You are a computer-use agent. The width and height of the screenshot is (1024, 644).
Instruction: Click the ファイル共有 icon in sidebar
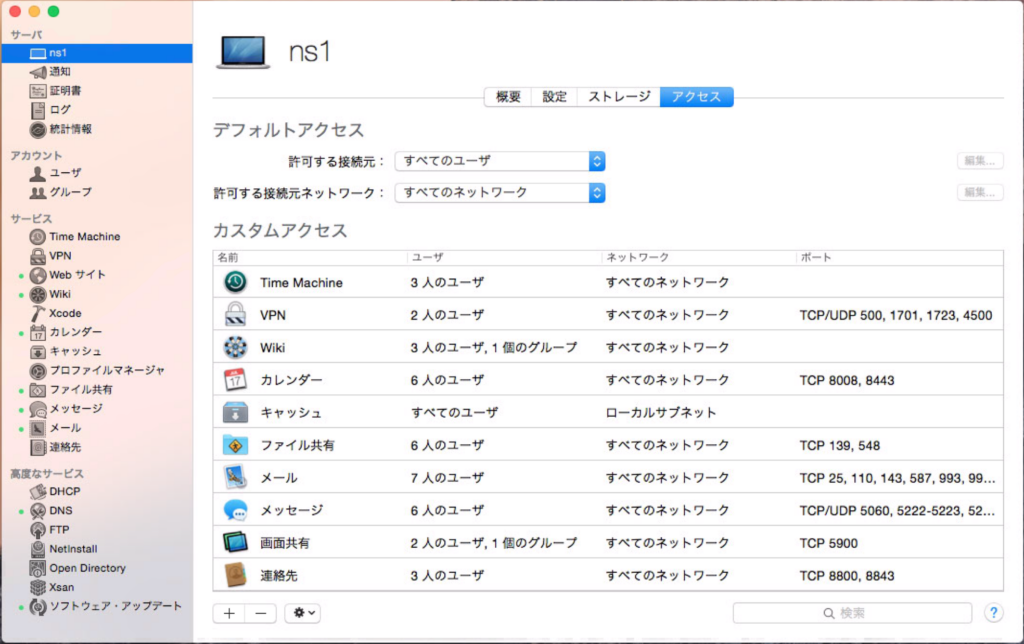click(38, 390)
